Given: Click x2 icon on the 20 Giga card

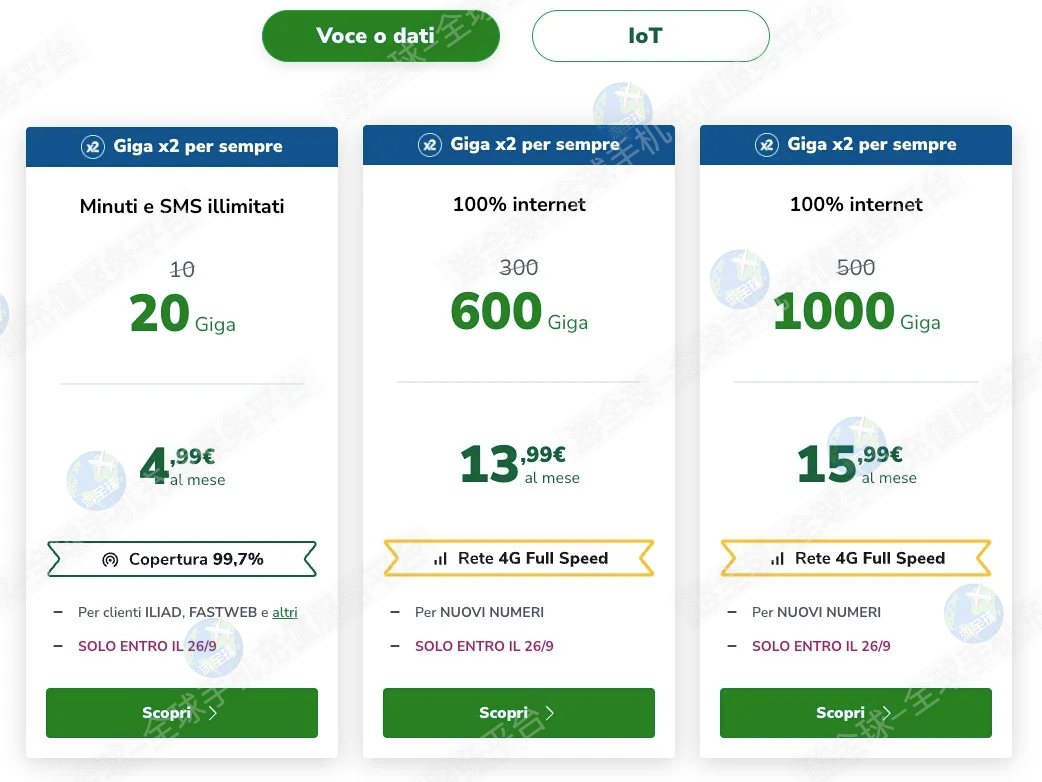Looking at the screenshot, I should [x=92, y=146].
